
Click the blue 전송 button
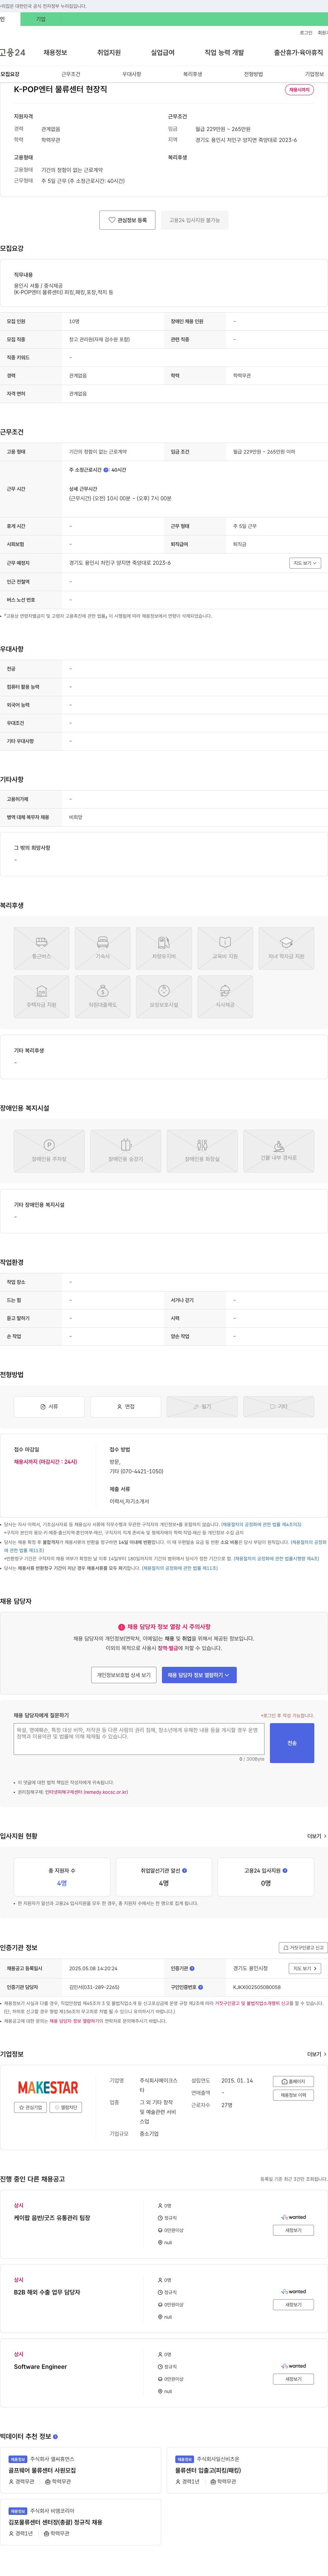tap(292, 1743)
